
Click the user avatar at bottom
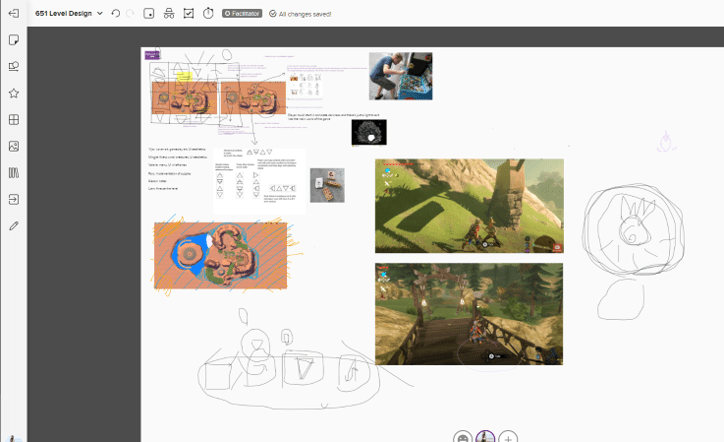(486, 437)
